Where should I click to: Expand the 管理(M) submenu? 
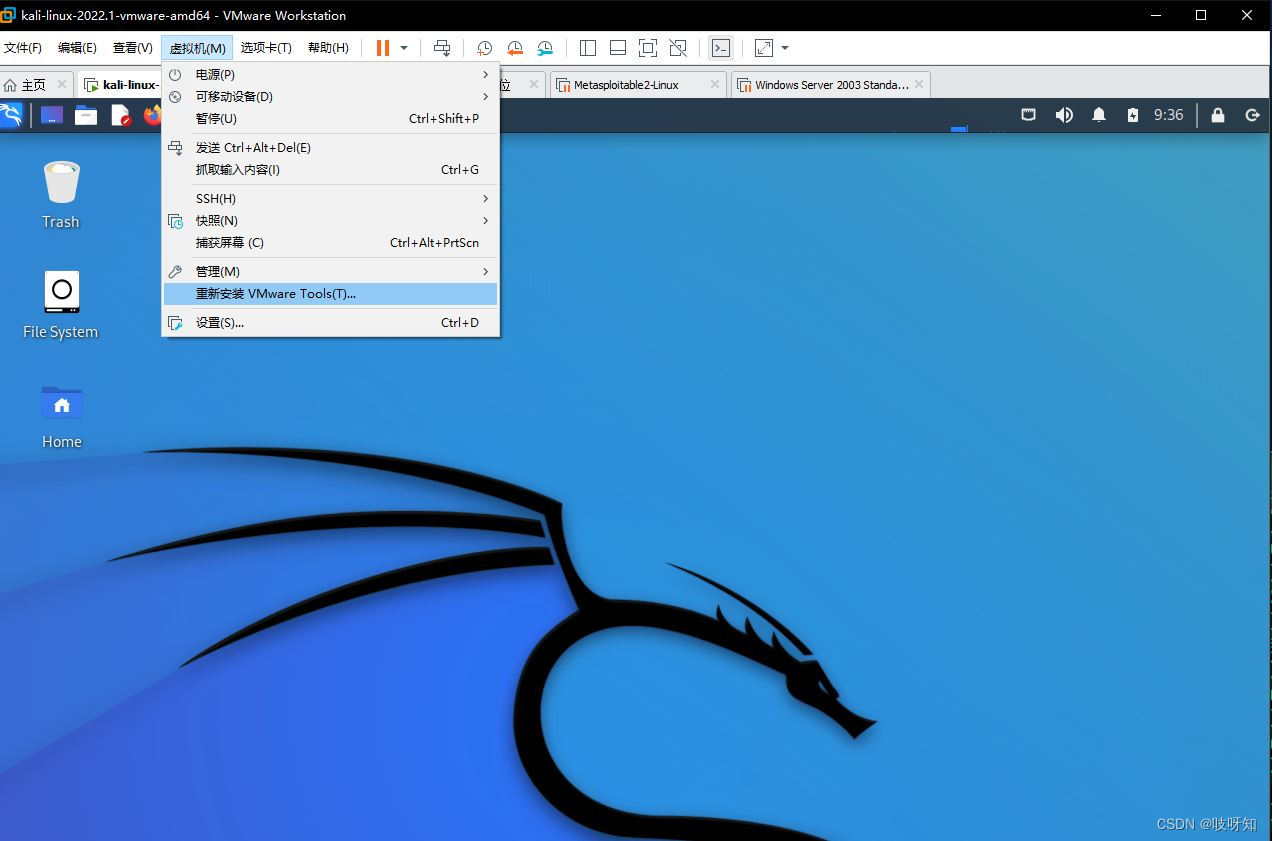pos(330,272)
